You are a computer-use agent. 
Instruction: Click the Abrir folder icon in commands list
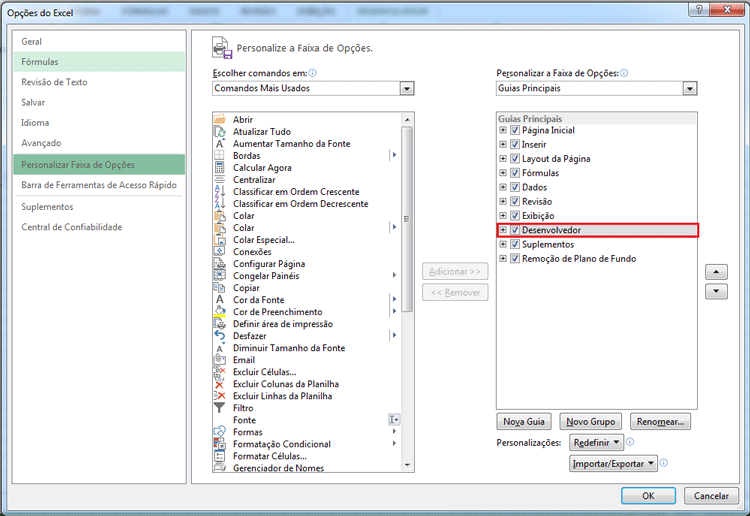(x=220, y=120)
